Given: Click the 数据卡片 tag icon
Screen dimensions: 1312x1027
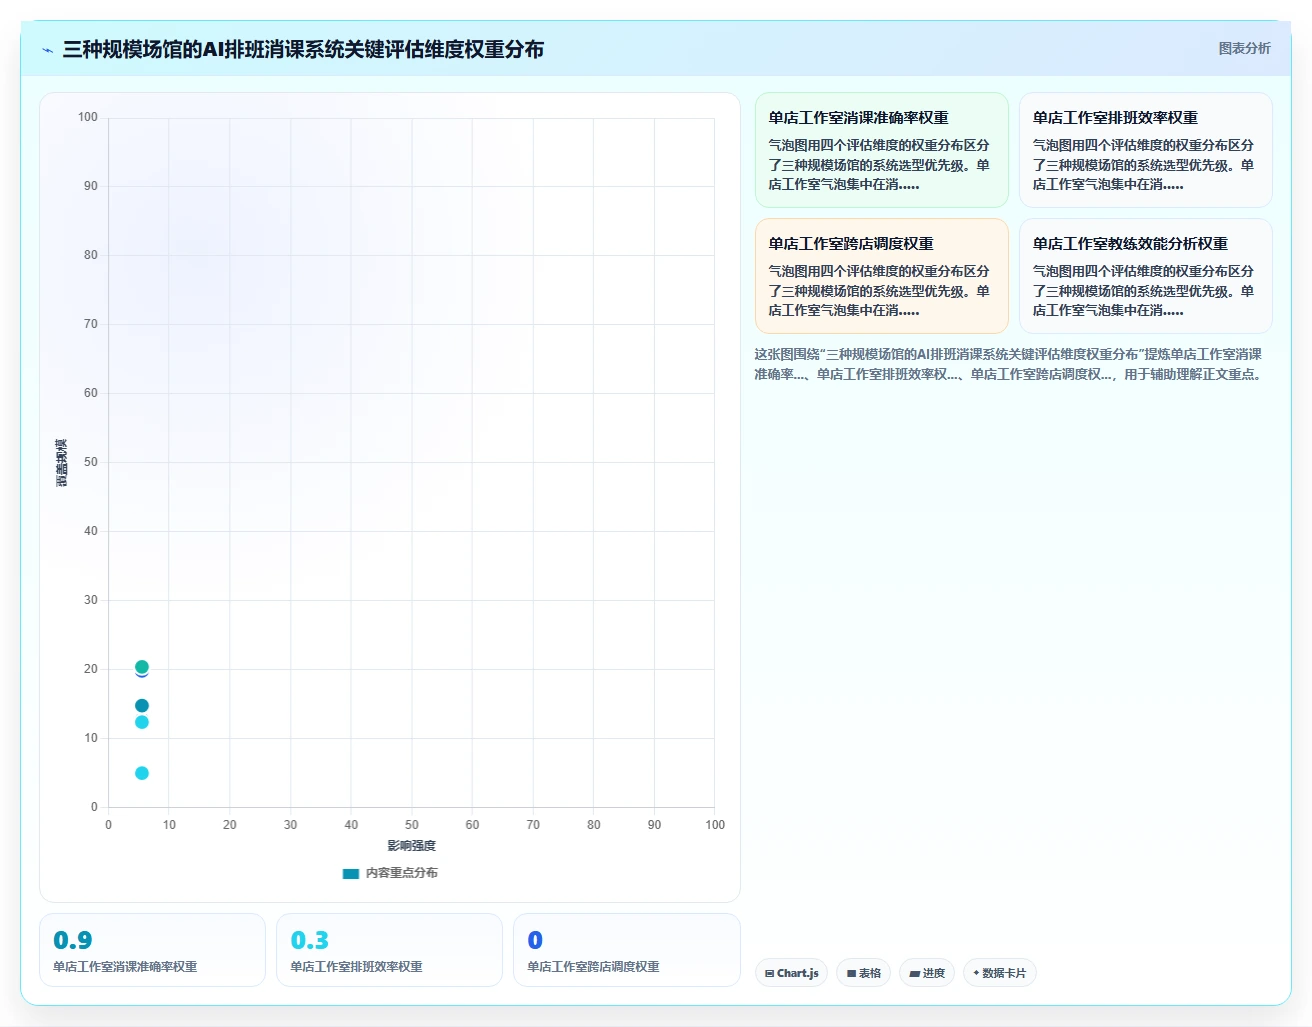Looking at the screenshot, I should tap(976, 973).
